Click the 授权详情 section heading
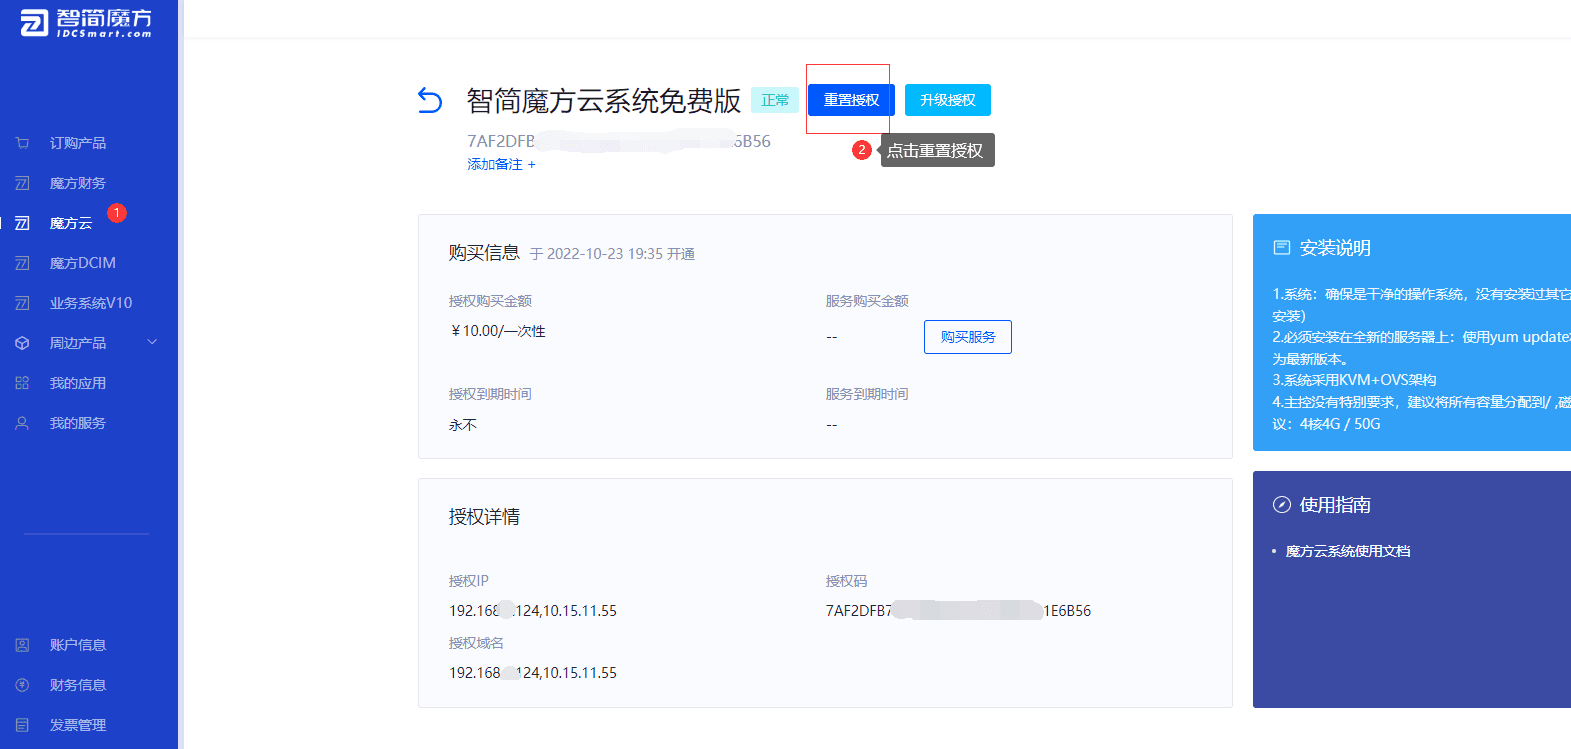The image size is (1571, 749). (x=484, y=517)
